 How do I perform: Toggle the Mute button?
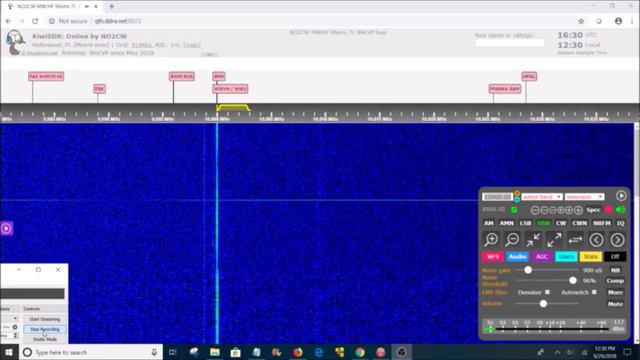pyautogui.click(x=615, y=304)
